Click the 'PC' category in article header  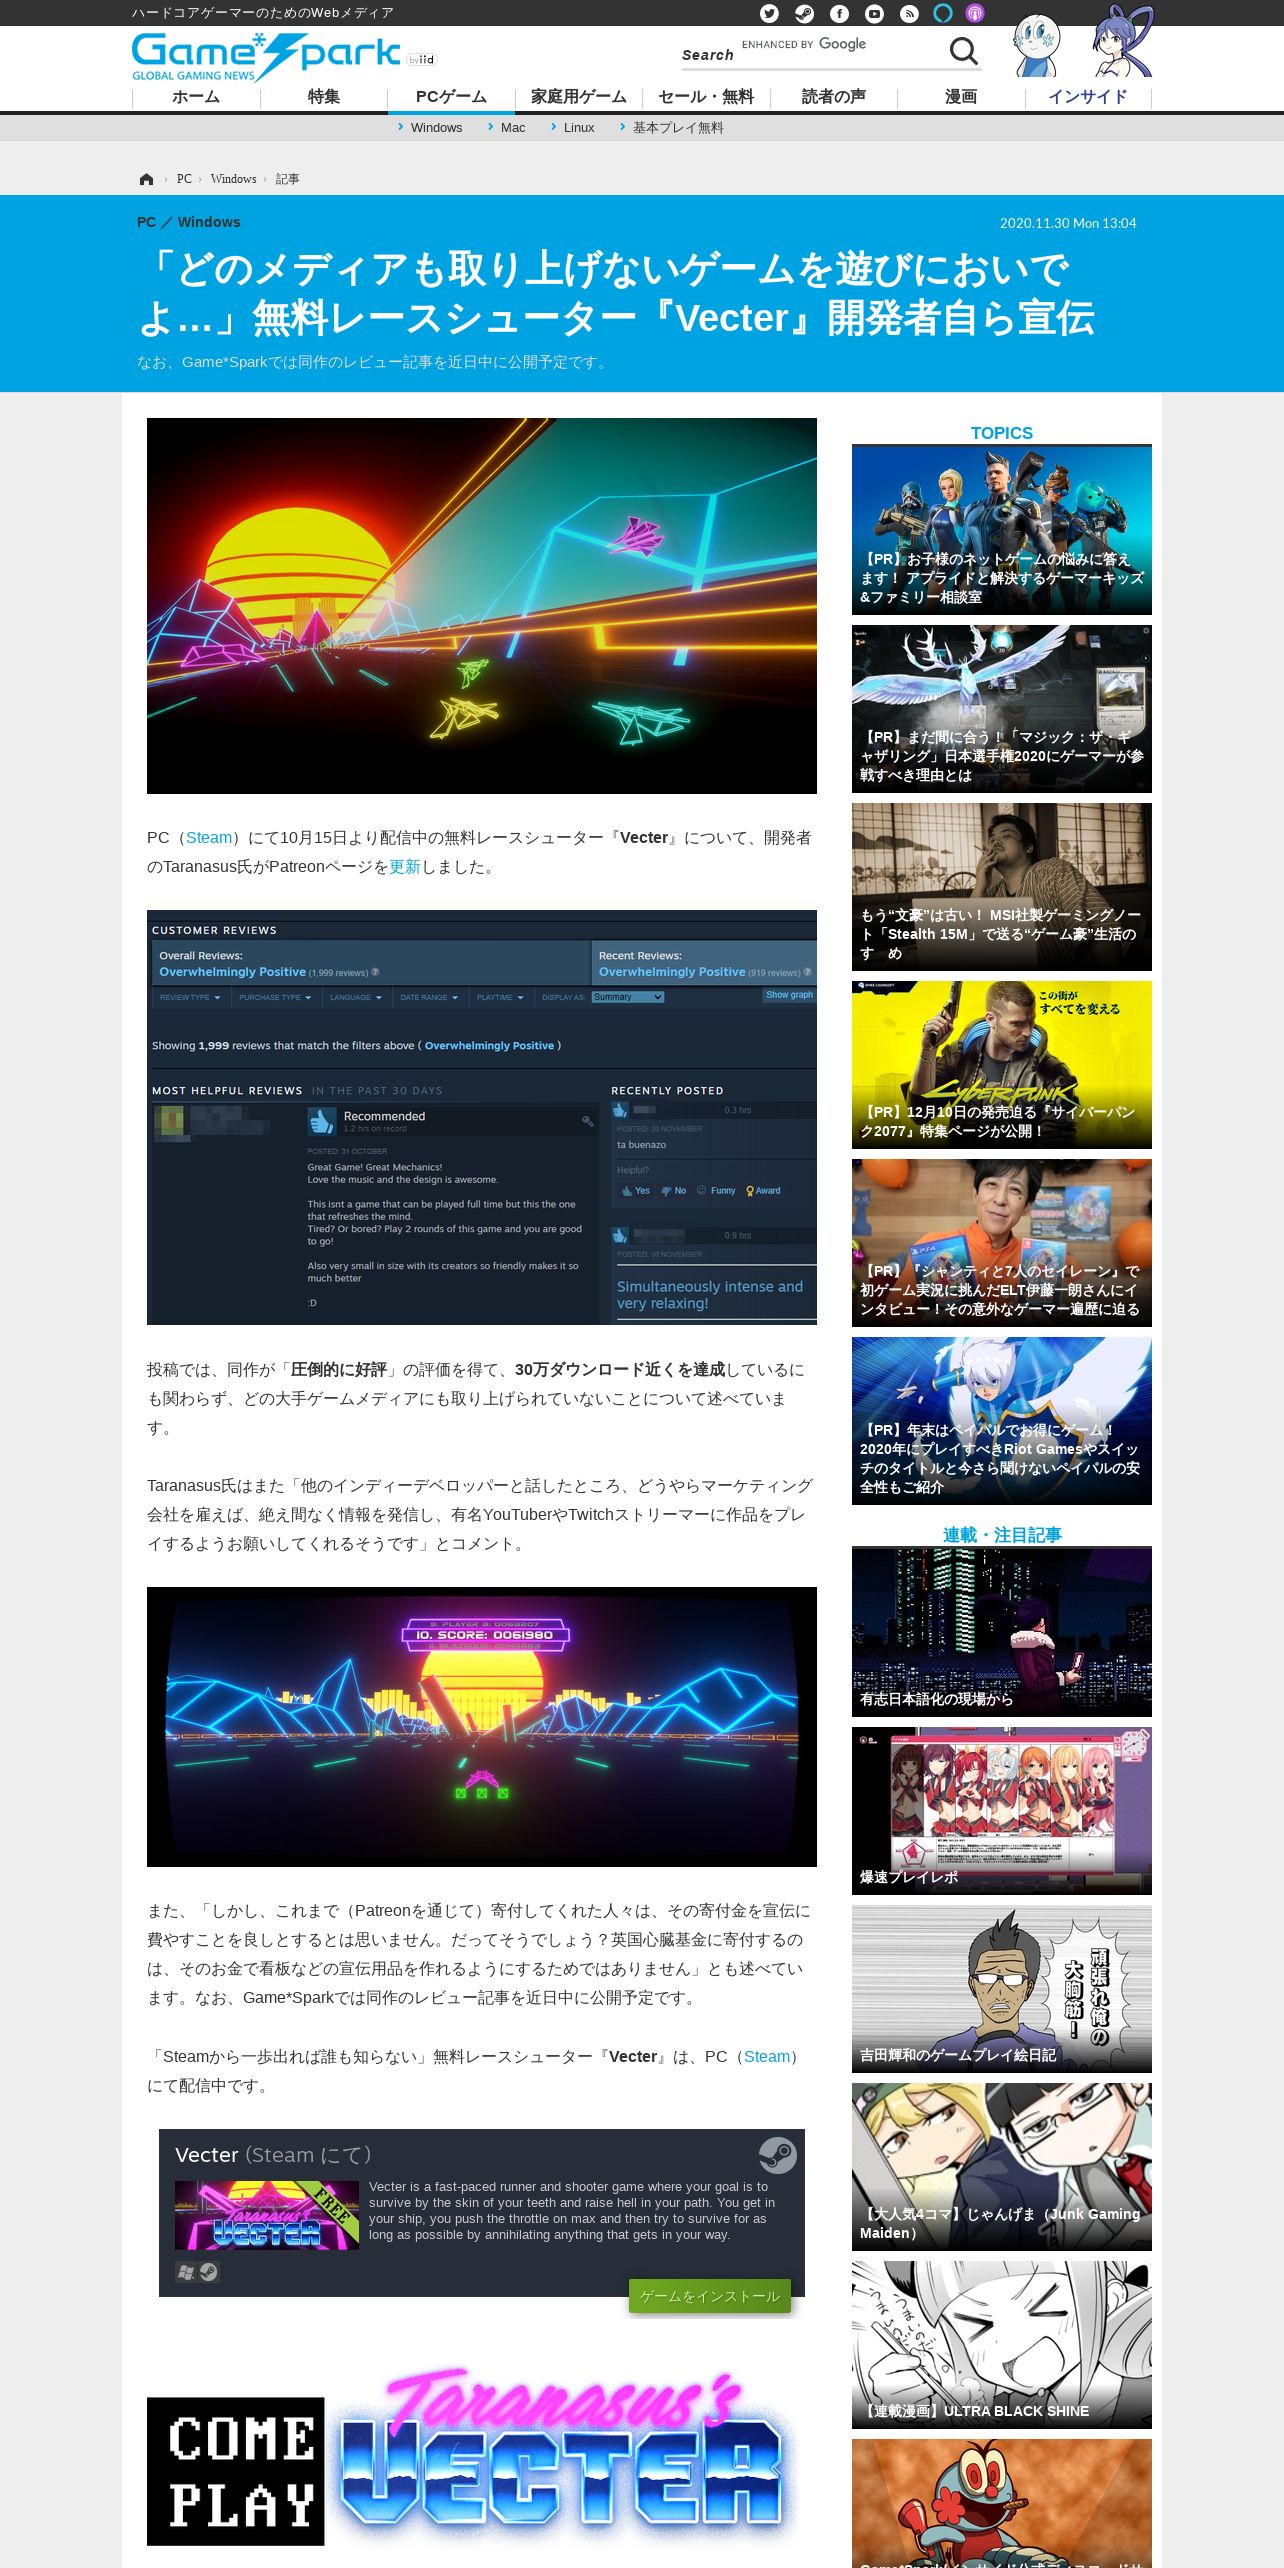coord(146,222)
